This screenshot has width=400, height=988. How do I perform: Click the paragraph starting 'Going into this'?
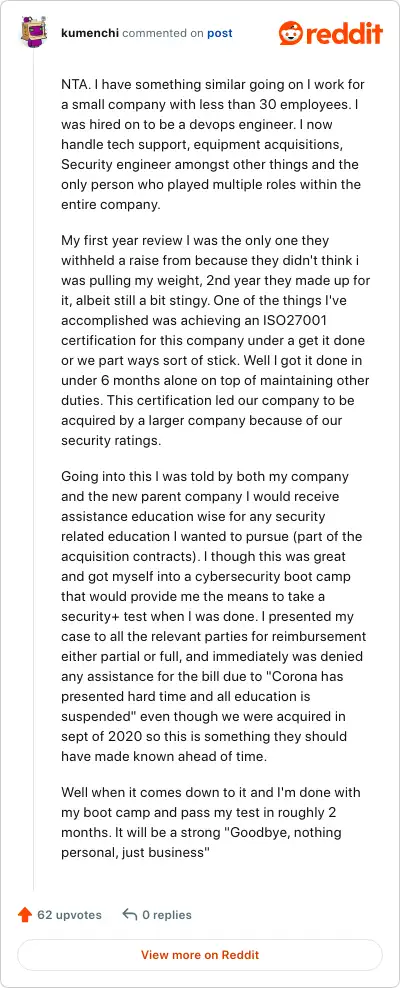click(214, 616)
